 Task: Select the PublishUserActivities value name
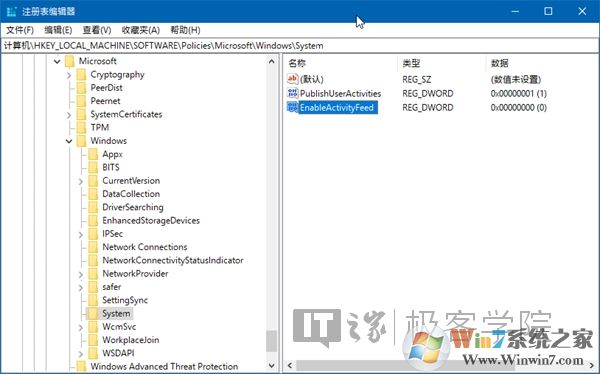pyautogui.click(x=341, y=93)
